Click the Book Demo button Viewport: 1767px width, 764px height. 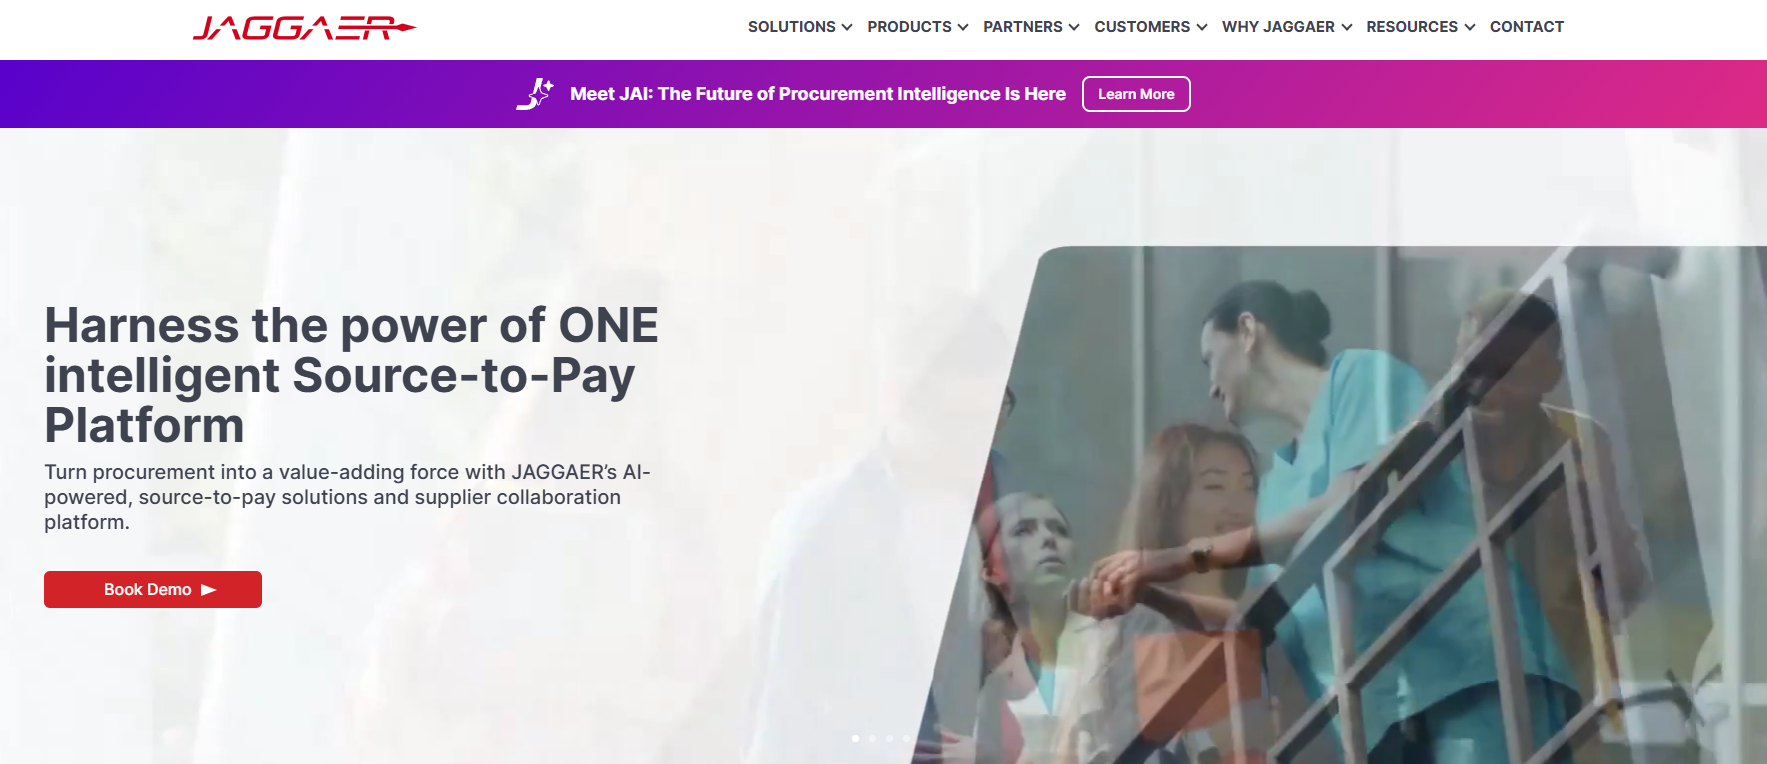(153, 590)
